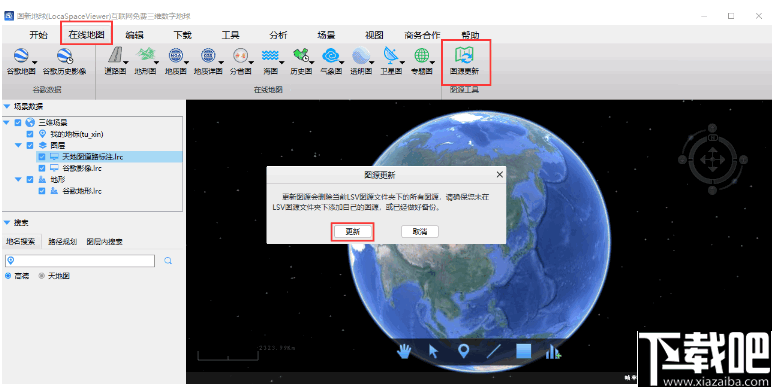Uncheck the 我的地标(tu_xin) checkbox
Image resolution: width=773 pixels, height=387 pixels.
click(x=30, y=134)
